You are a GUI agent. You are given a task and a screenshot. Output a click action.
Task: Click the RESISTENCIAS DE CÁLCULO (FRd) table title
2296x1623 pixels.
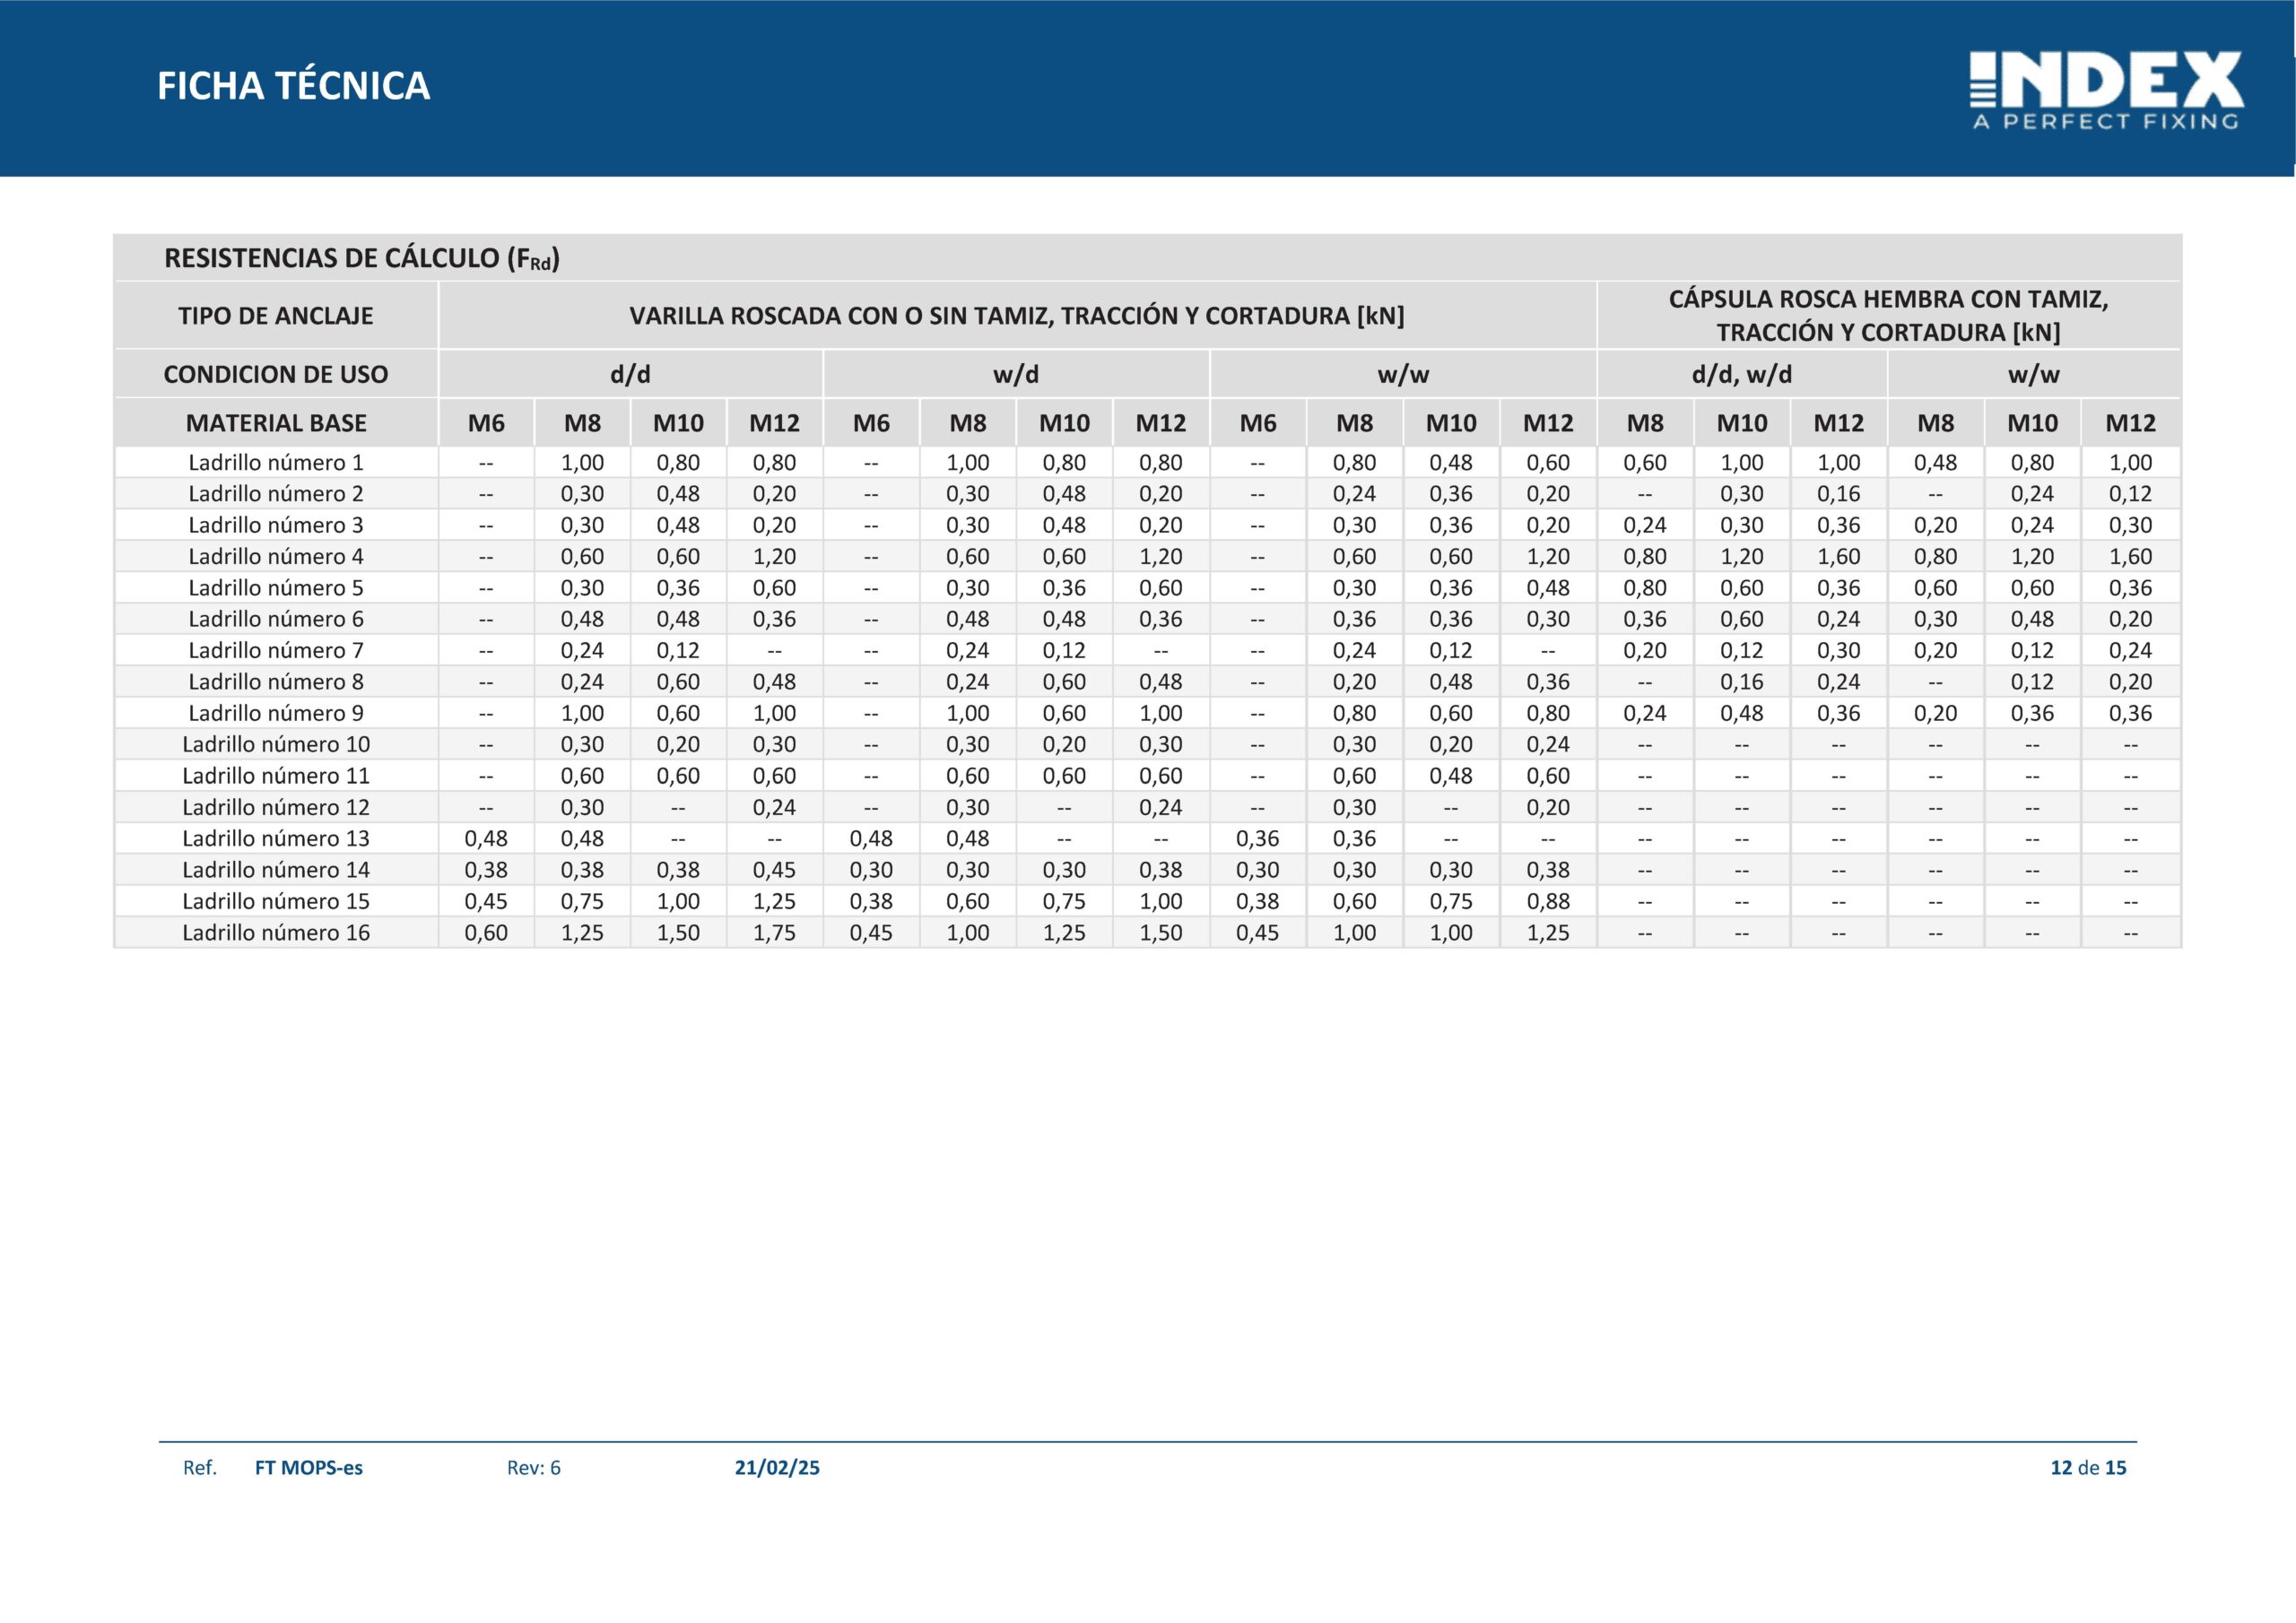pos(362,258)
